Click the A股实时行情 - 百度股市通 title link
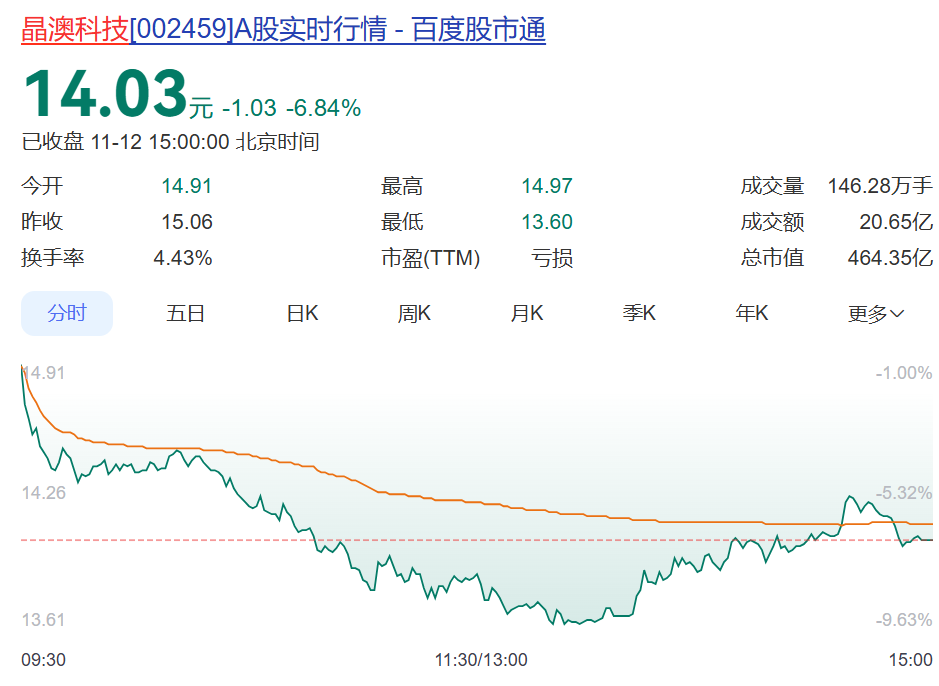This screenshot has width=939, height=686. click(338, 30)
